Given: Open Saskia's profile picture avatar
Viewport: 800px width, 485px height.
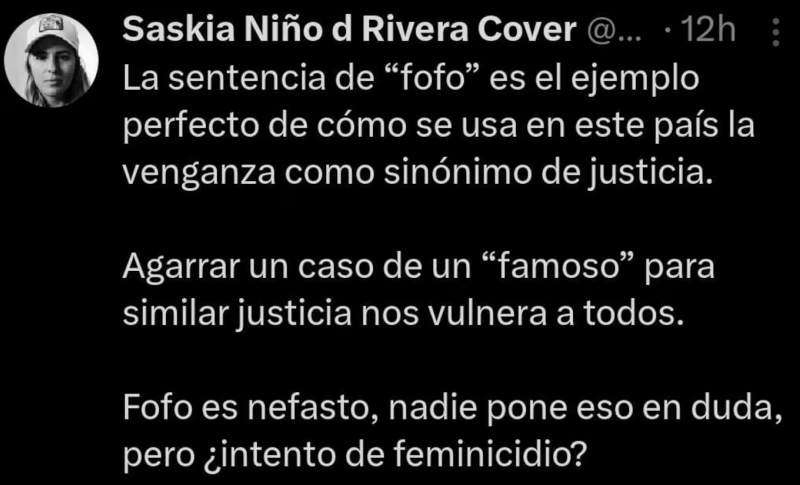Looking at the screenshot, I should tap(51, 60).
